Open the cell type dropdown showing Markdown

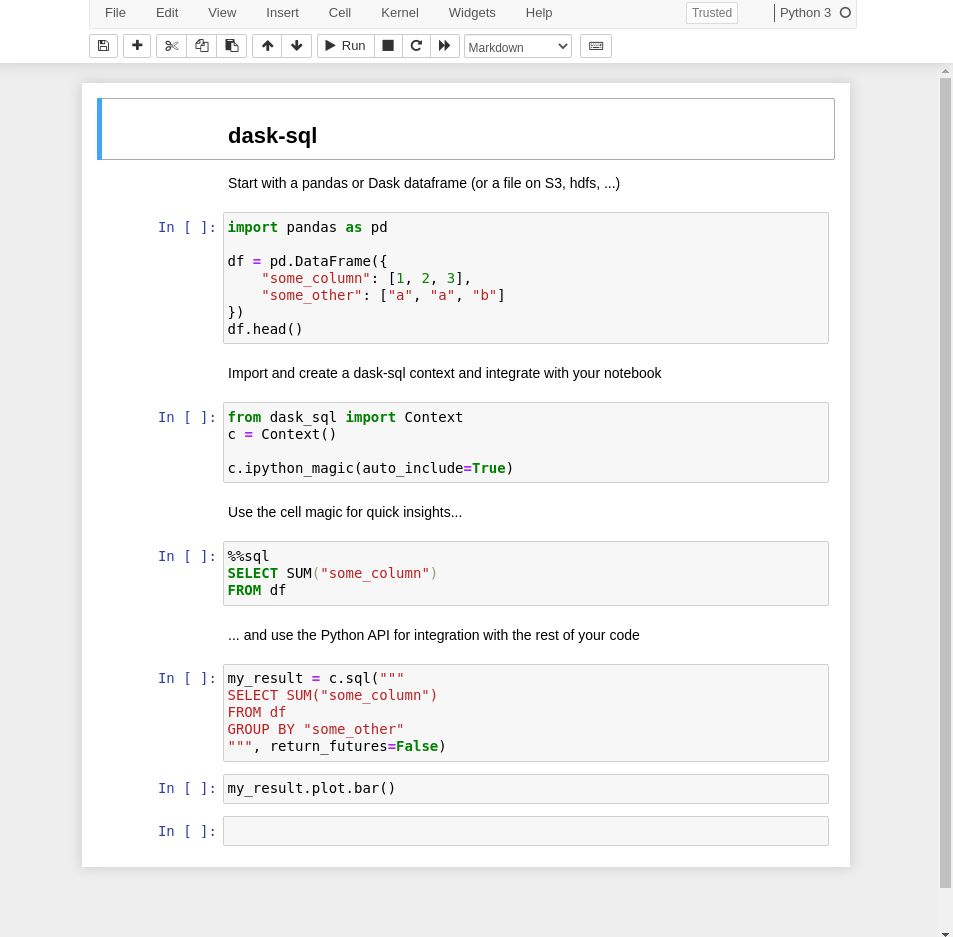pos(517,46)
